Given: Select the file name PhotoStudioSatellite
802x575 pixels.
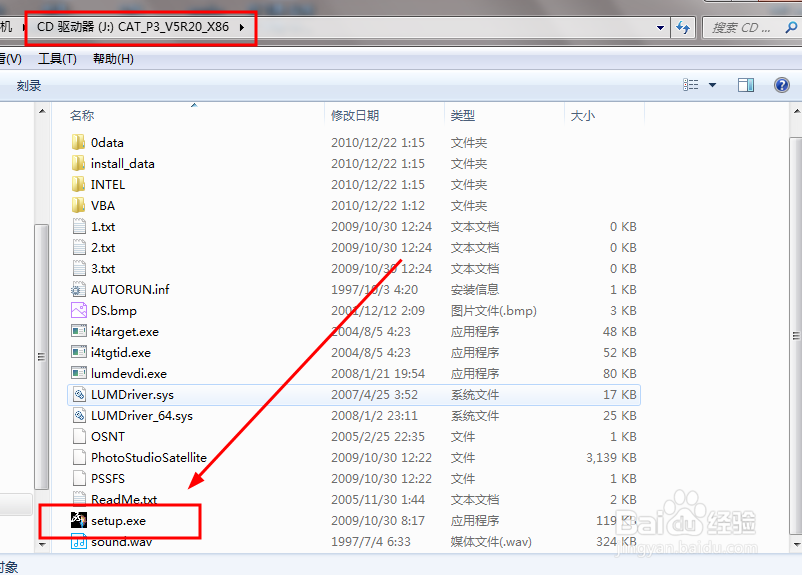Looking at the screenshot, I should (x=149, y=457).
